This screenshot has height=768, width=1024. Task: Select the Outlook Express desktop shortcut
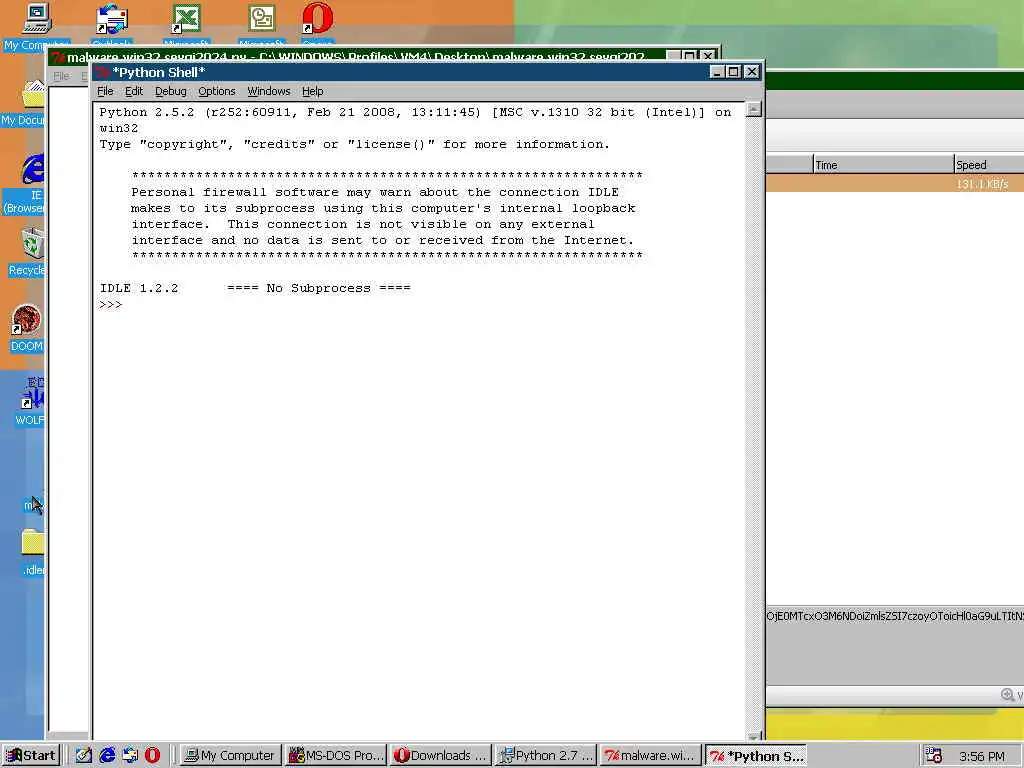pos(112,25)
